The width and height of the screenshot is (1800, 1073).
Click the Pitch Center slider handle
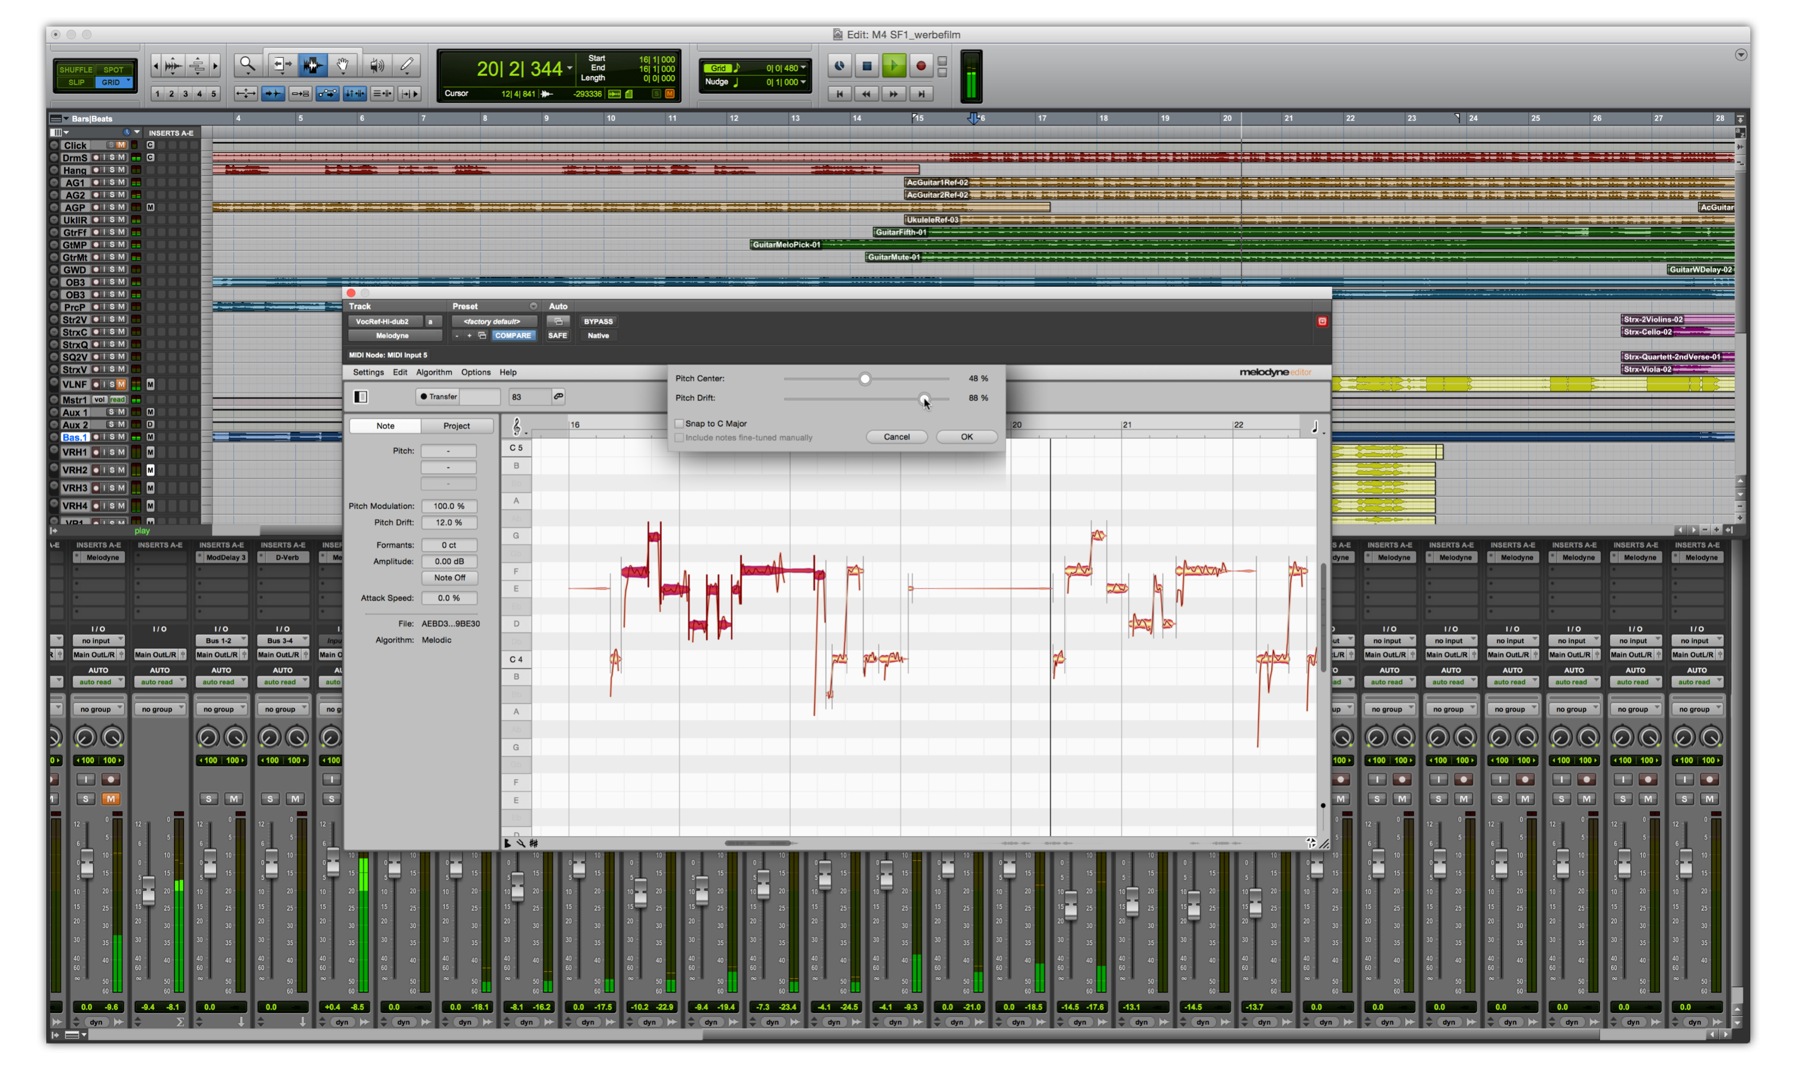(865, 379)
